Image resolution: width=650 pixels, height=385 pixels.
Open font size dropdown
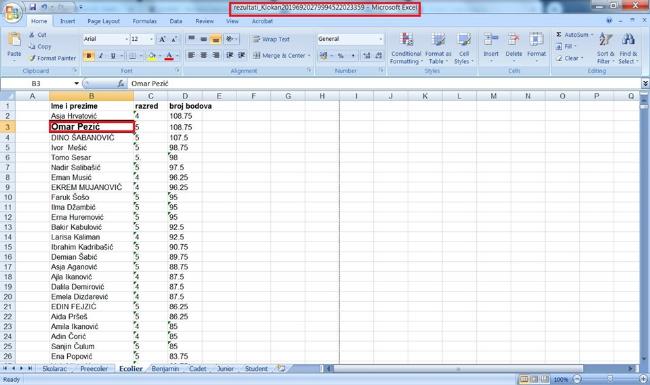(151, 39)
